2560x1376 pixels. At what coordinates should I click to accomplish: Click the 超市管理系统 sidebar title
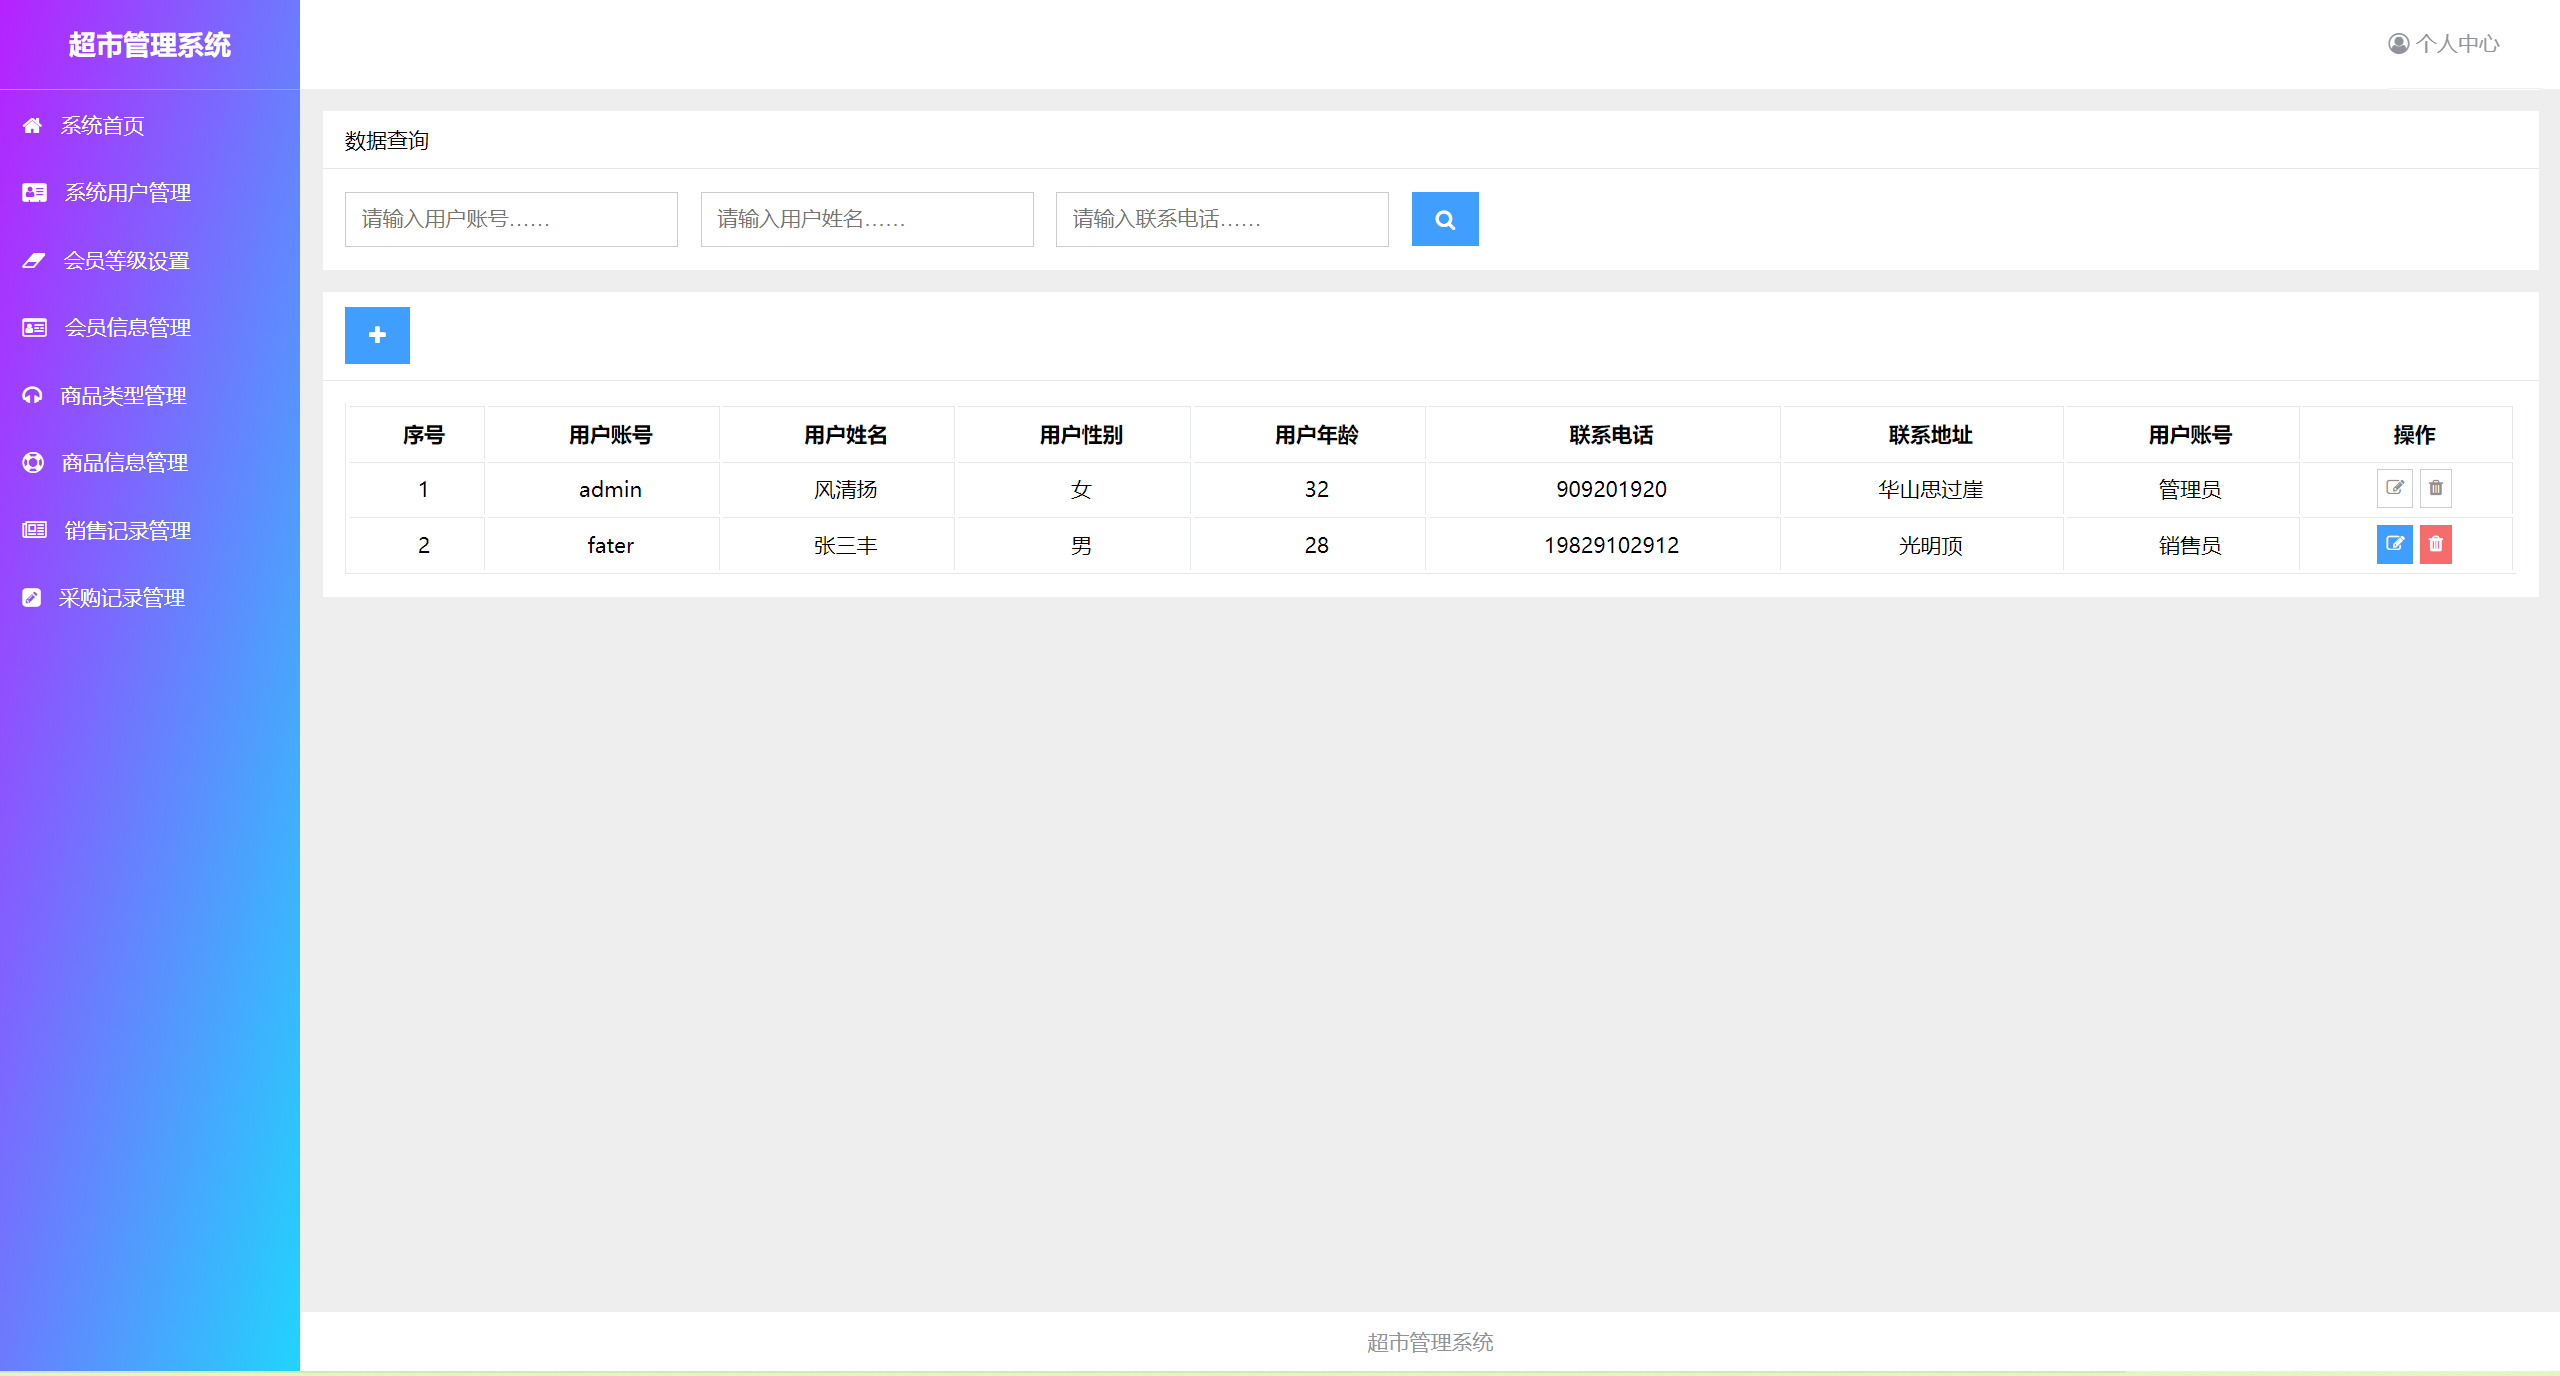click(149, 45)
